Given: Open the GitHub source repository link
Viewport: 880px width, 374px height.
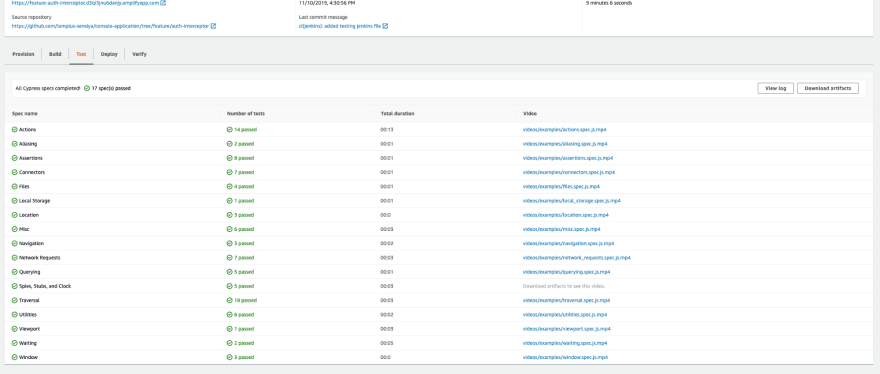Looking at the screenshot, I should tap(110, 26).
